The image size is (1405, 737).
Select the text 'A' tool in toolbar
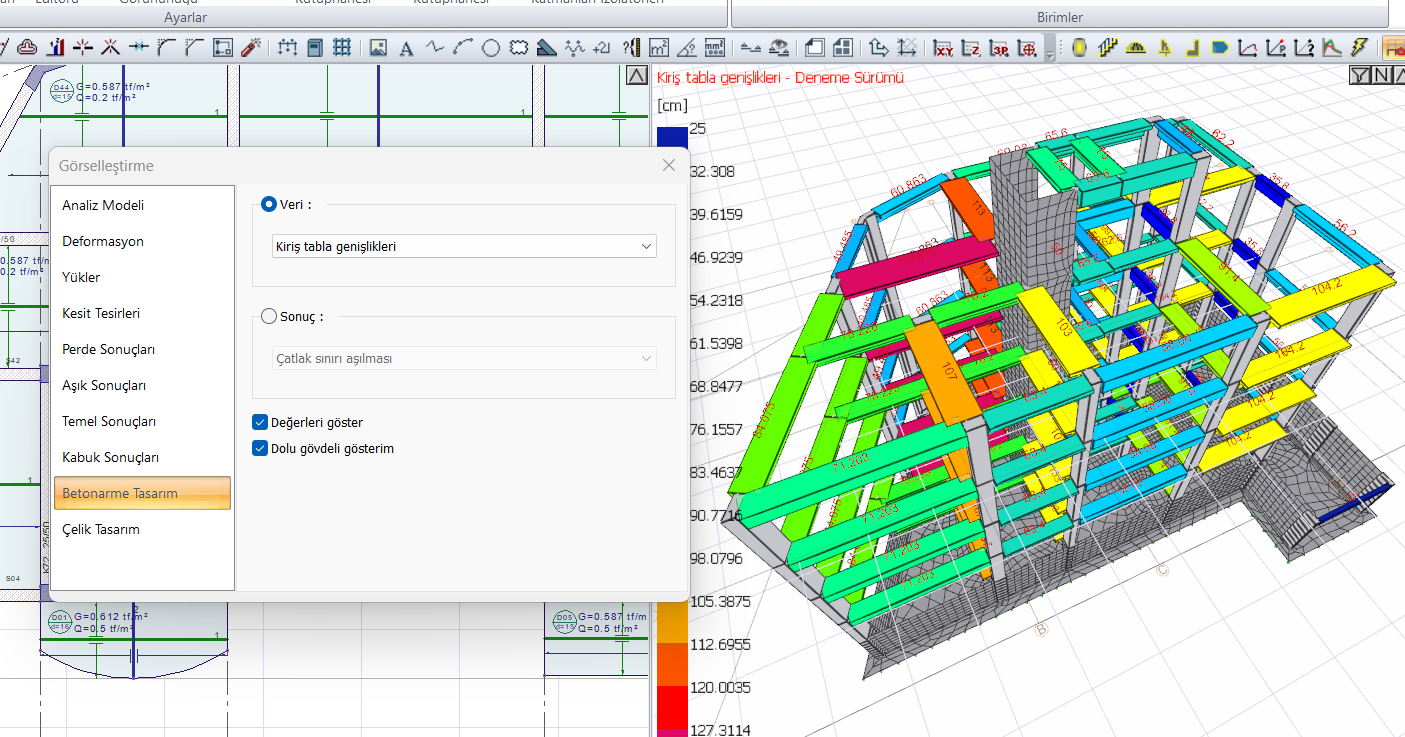point(406,48)
